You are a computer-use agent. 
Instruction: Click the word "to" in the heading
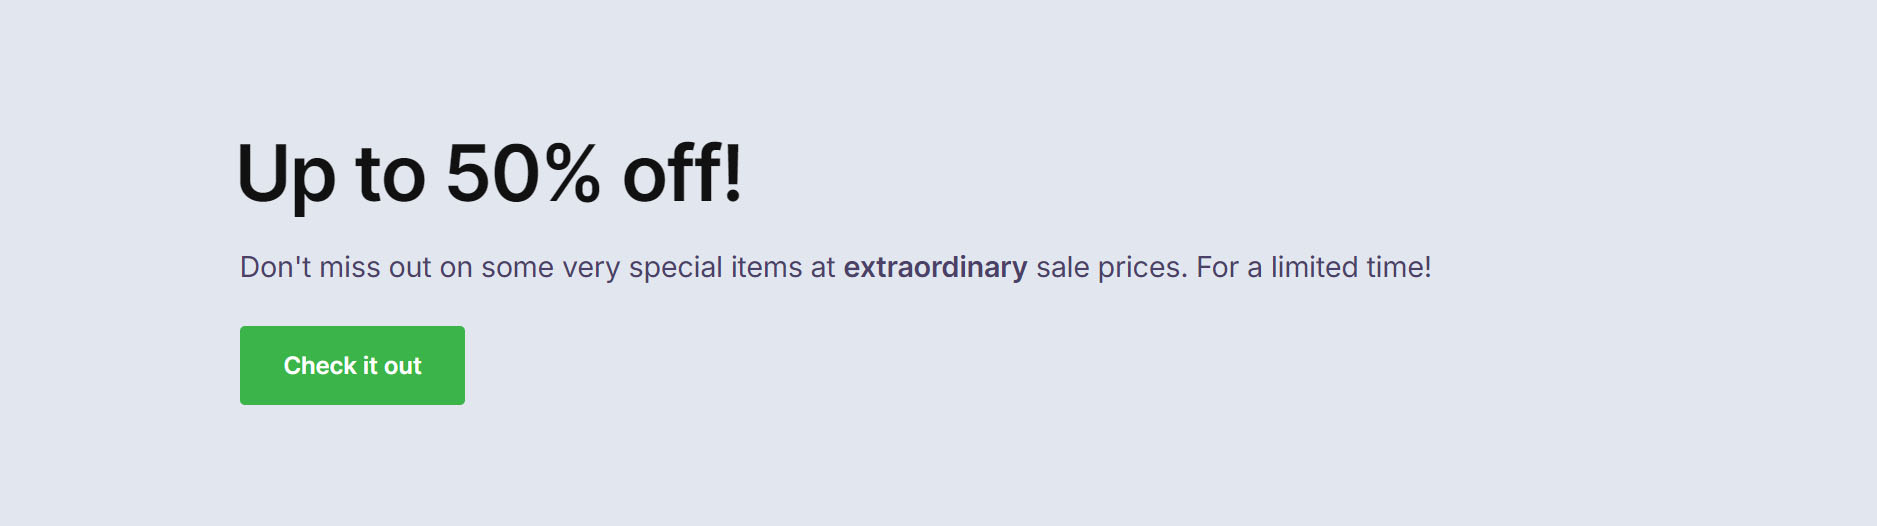(390, 176)
